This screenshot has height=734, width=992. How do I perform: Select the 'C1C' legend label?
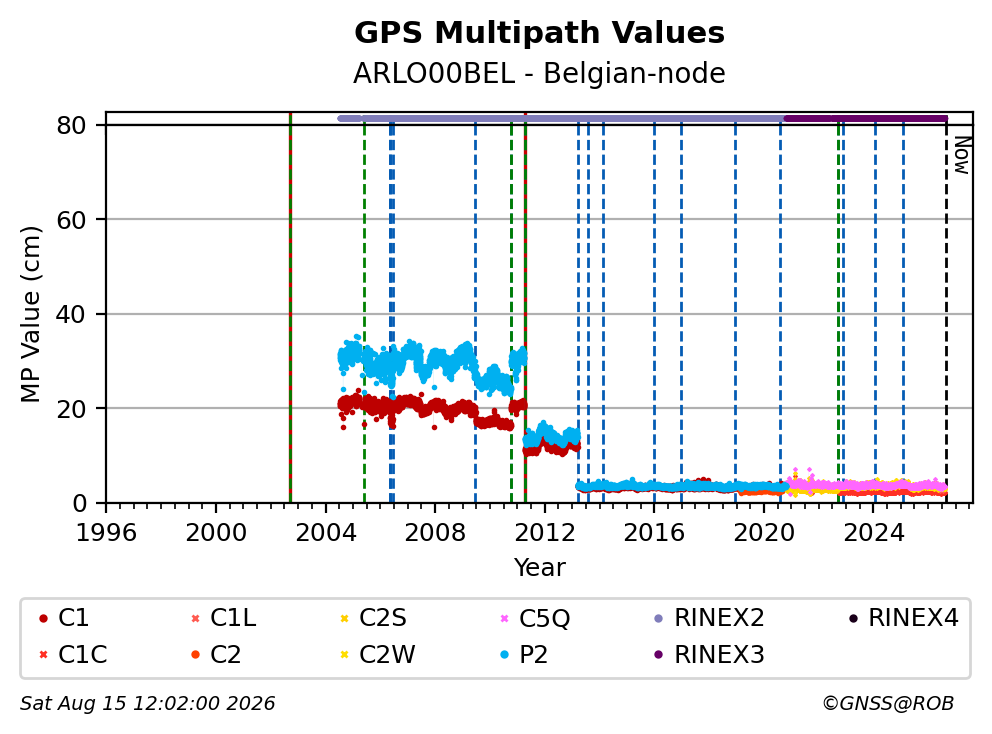coord(82,655)
